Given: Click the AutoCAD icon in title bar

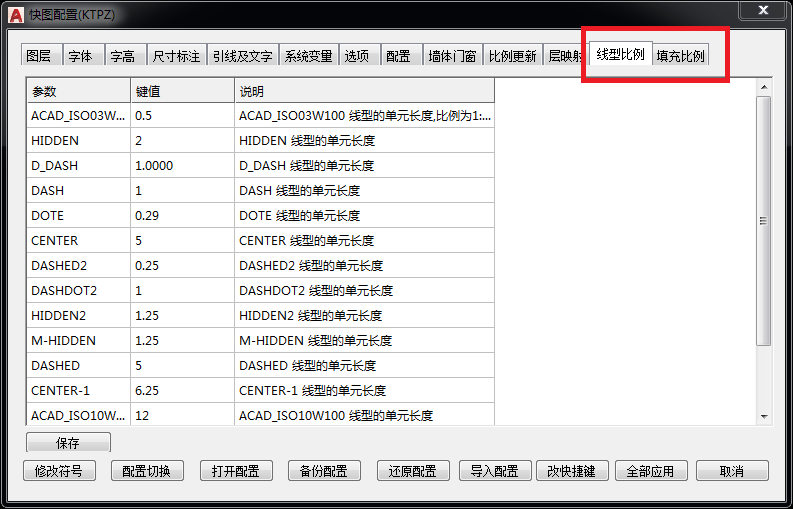Looking at the screenshot, I should tap(16, 15).
